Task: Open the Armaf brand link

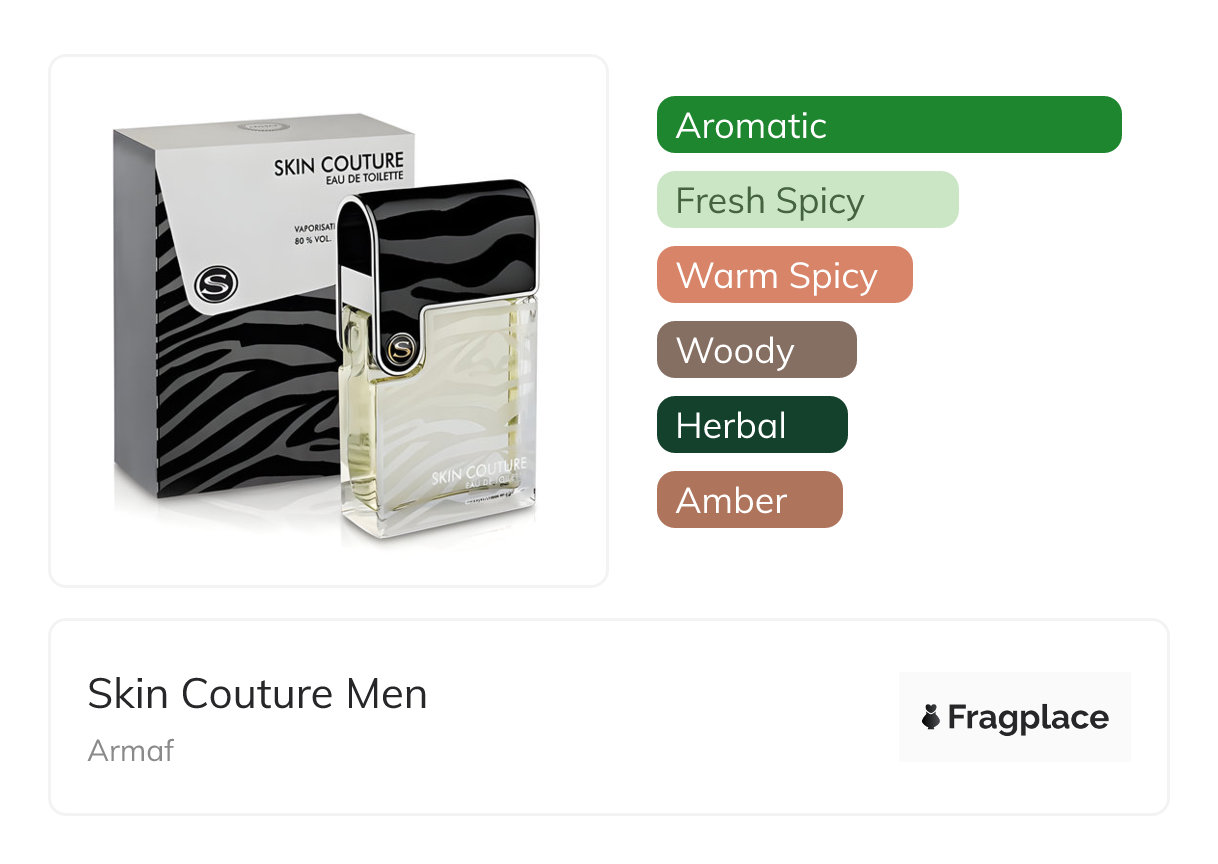Action: [131, 750]
